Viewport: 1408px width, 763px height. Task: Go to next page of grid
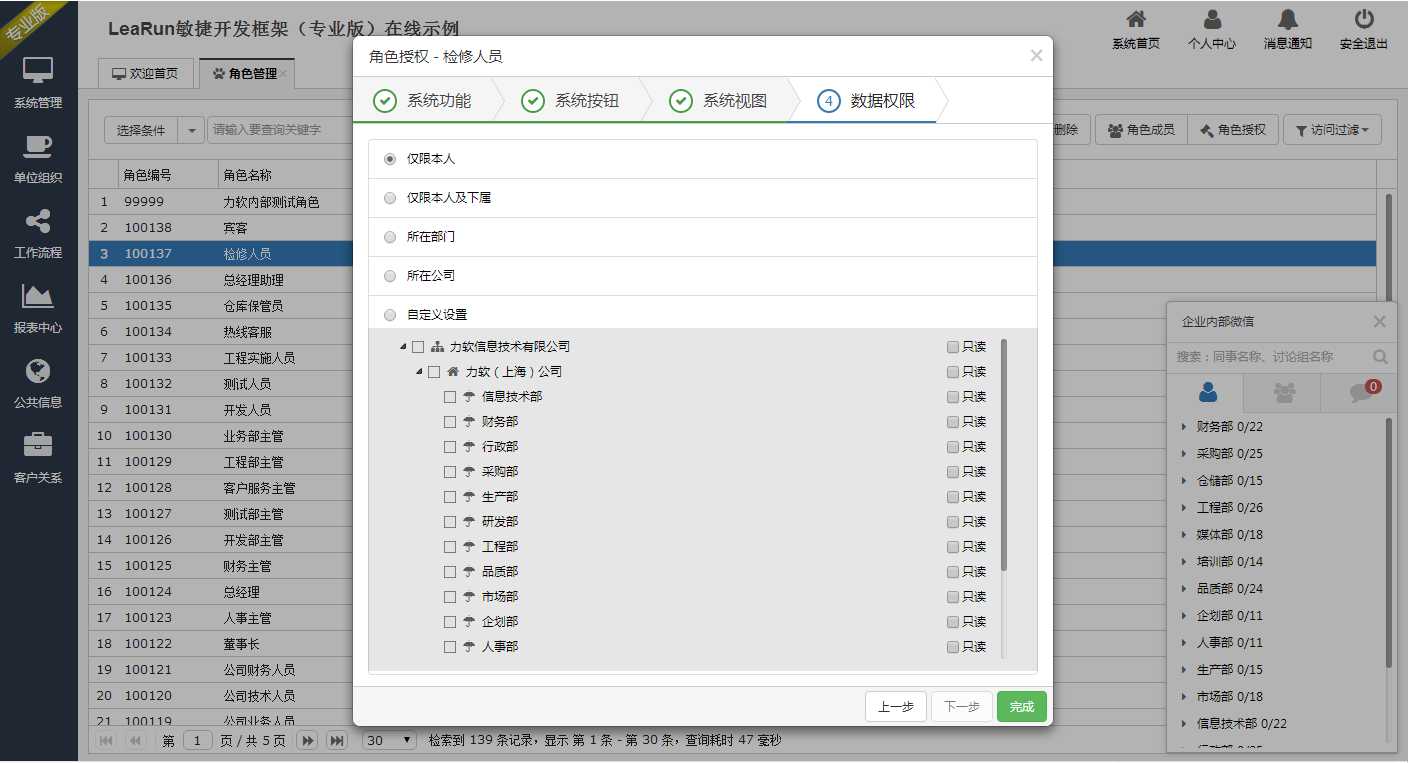[308, 741]
